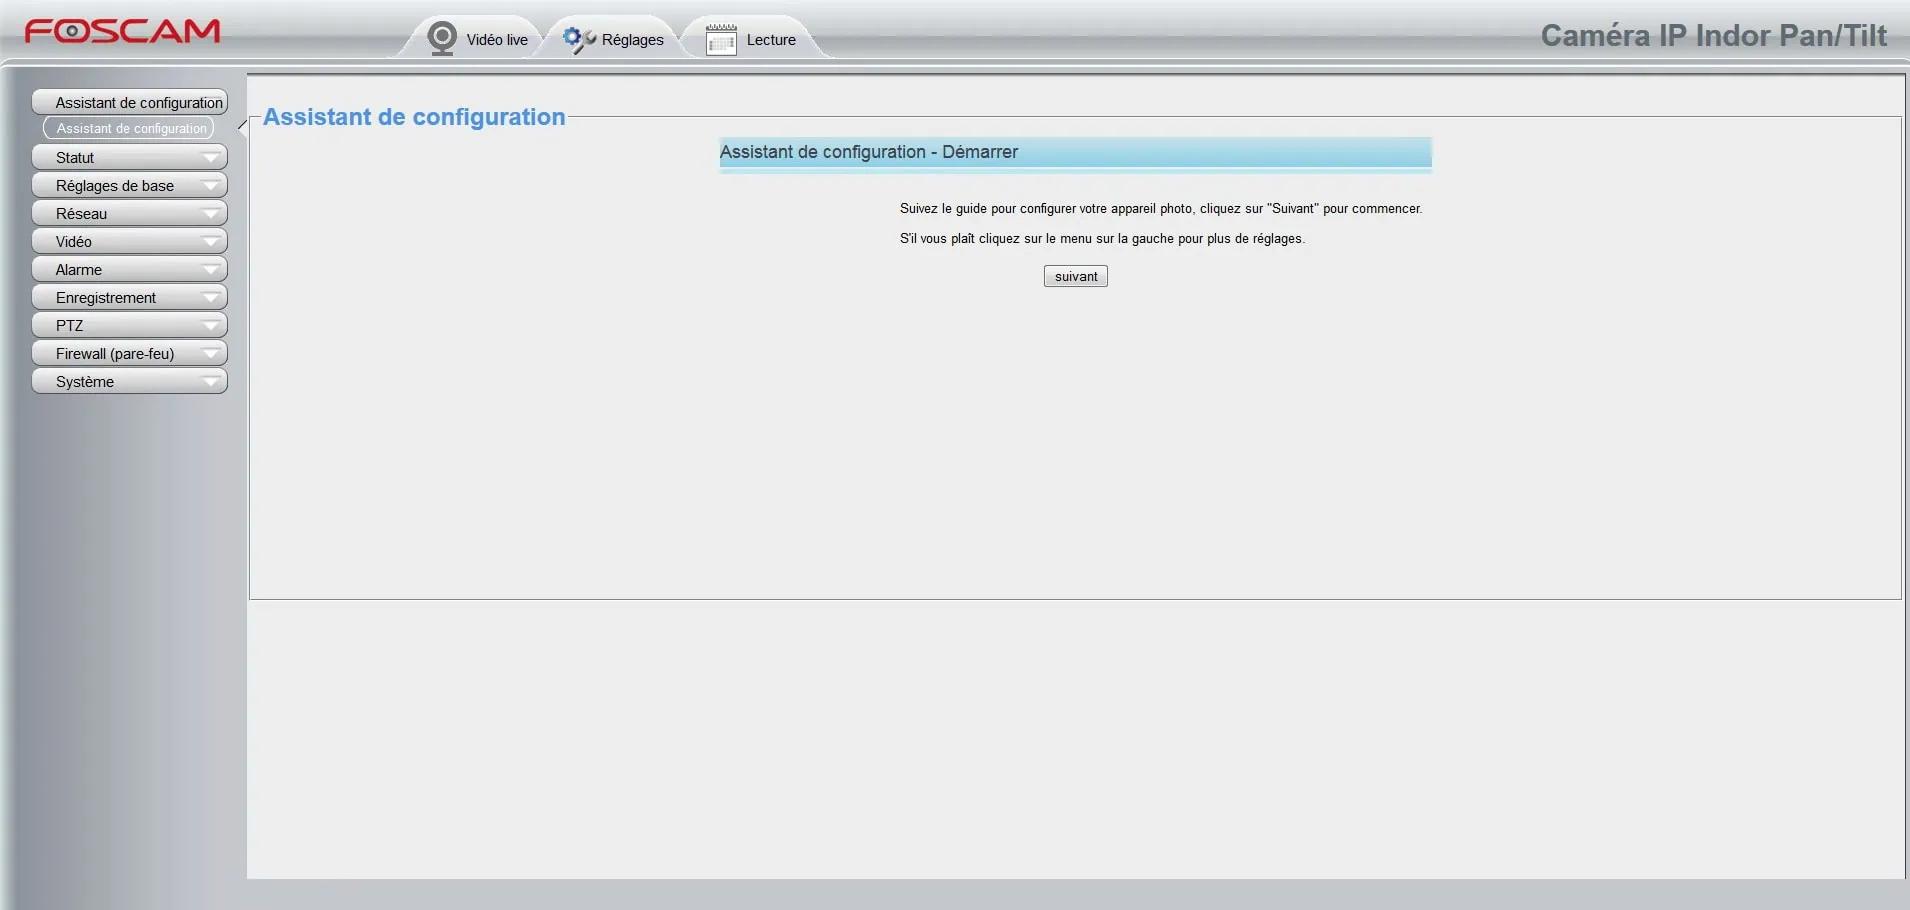Screen dimensions: 1910x910
Task: Expand the Réglages de base arrow
Action: coord(210,186)
